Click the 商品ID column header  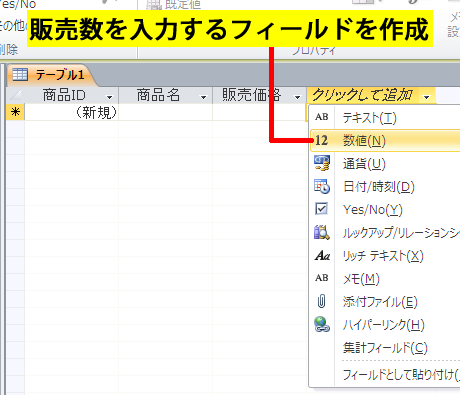[72, 95]
